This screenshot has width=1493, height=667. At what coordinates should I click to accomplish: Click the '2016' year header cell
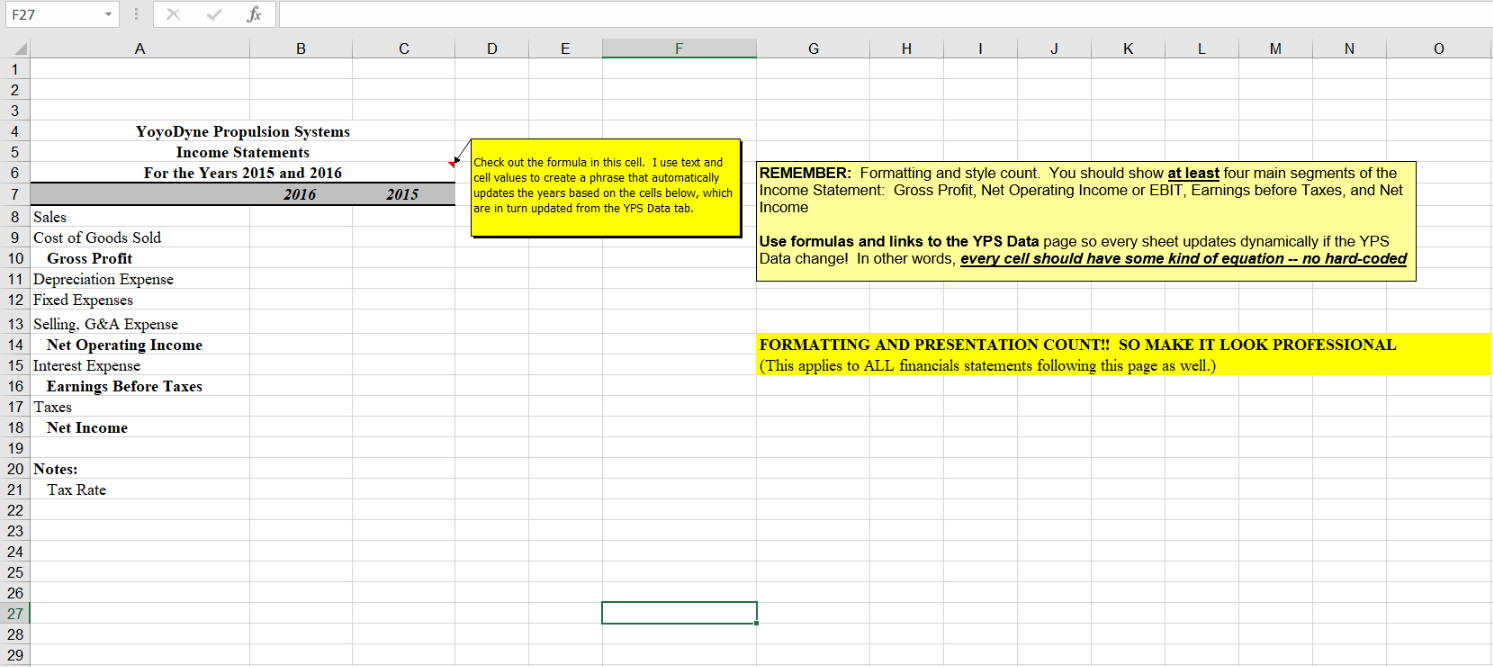click(299, 194)
